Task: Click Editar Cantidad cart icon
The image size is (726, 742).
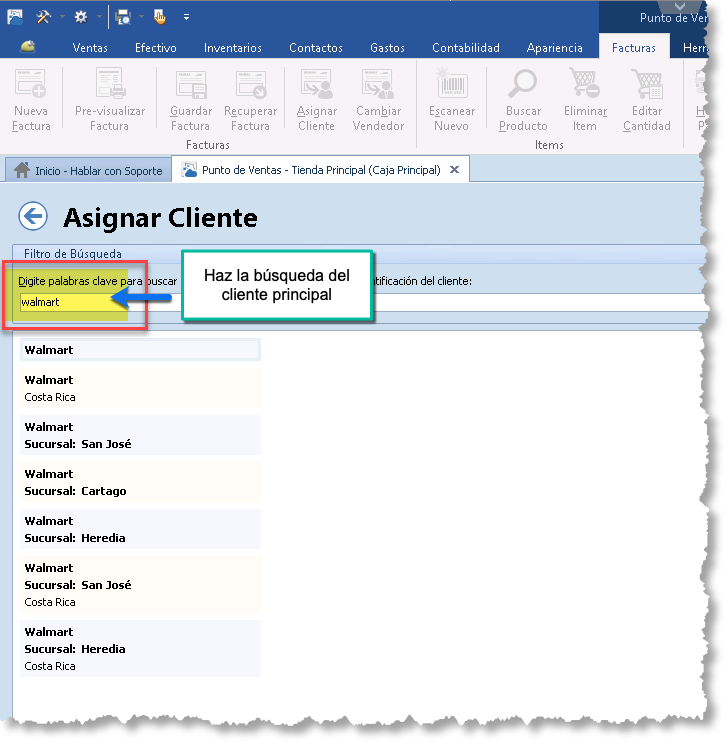Action: (647, 84)
